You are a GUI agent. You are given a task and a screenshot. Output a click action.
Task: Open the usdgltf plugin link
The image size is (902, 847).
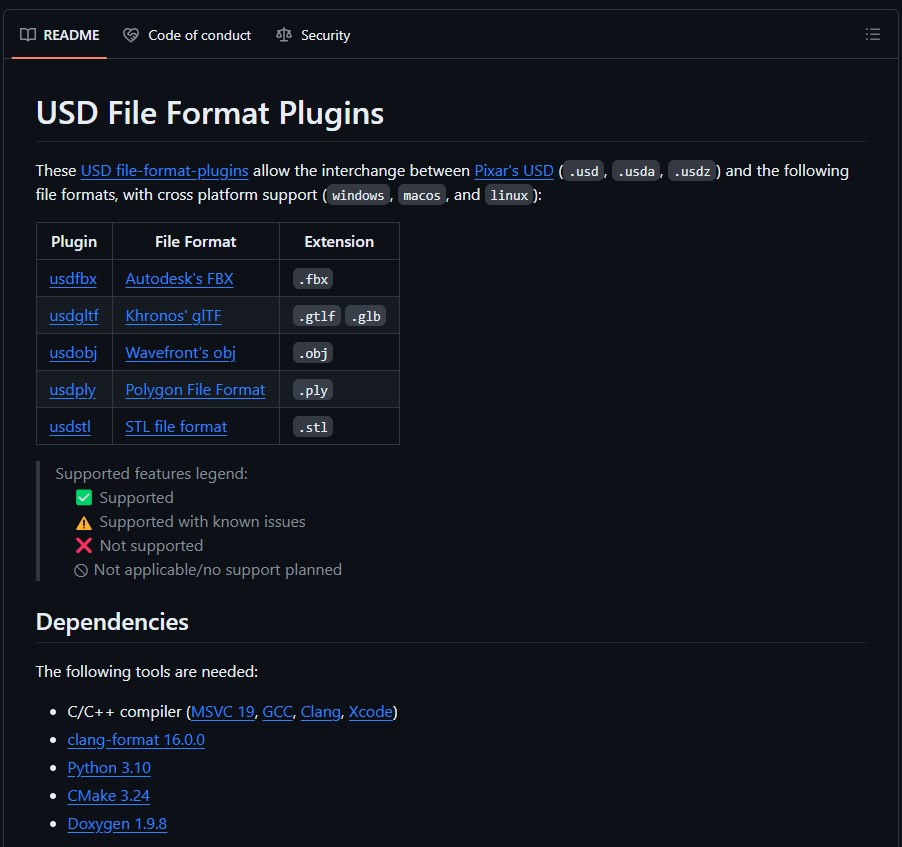click(74, 316)
